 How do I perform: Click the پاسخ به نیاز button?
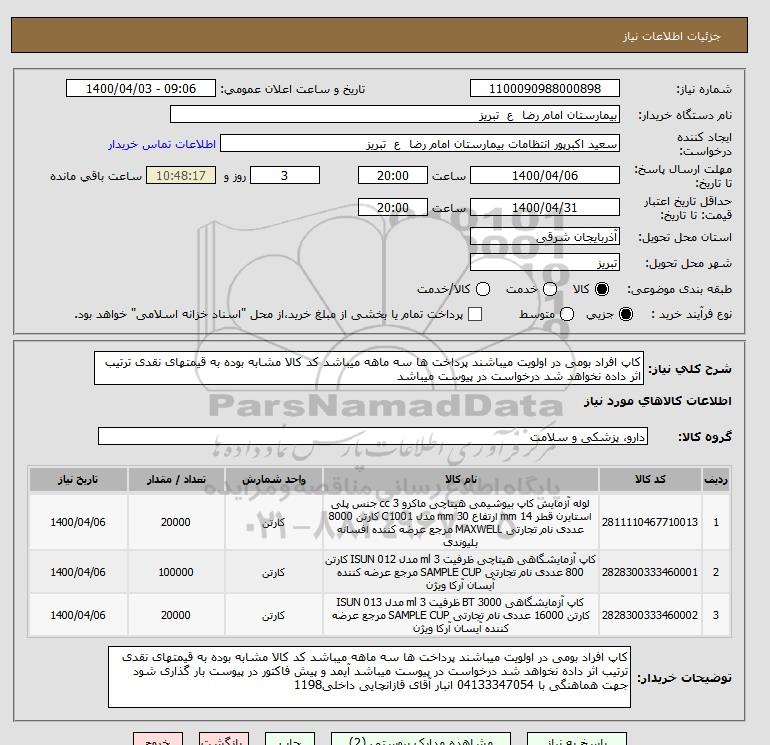coord(577,739)
